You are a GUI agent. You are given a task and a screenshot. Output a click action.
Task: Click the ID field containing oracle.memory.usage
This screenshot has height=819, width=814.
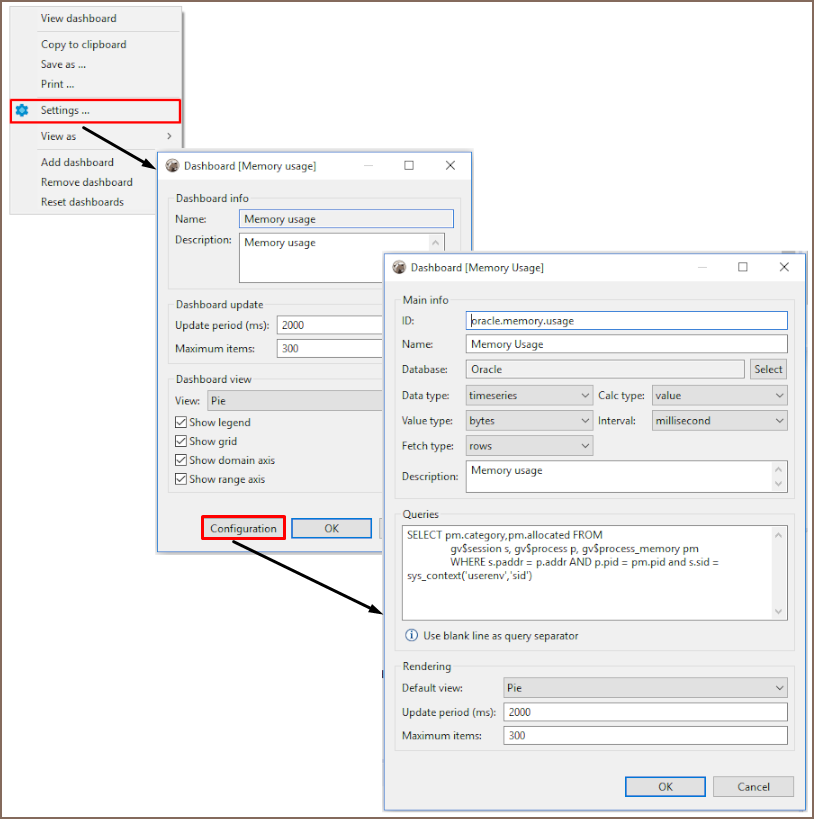[x=627, y=321]
